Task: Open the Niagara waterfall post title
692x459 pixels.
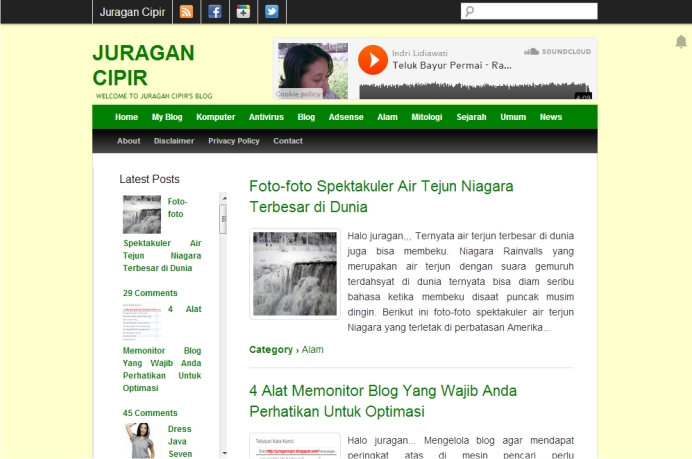Action: point(381,196)
